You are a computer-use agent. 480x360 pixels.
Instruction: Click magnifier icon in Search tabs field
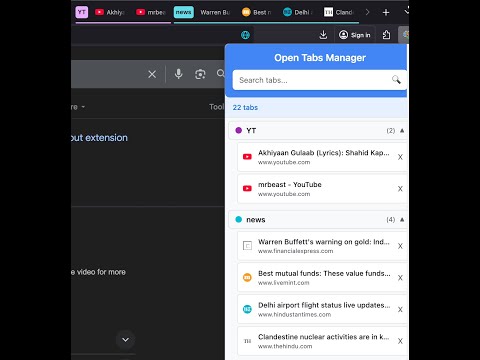[396, 80]
